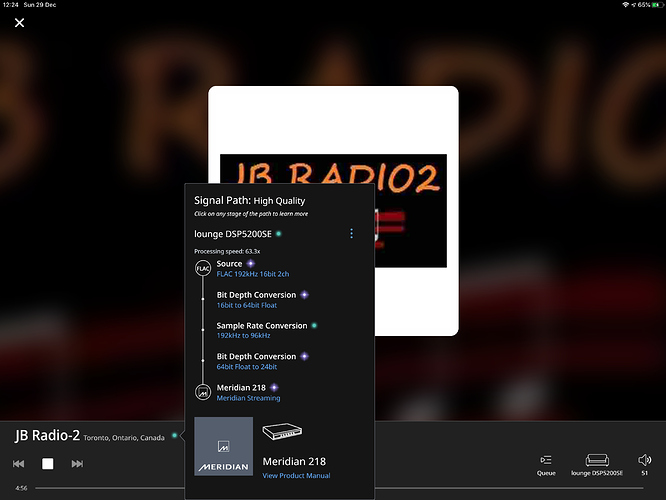Select the 16bit to 64bit Float stage
Image resolution: width=666 pixels, height=500 pixels.
tap(247, 305)
